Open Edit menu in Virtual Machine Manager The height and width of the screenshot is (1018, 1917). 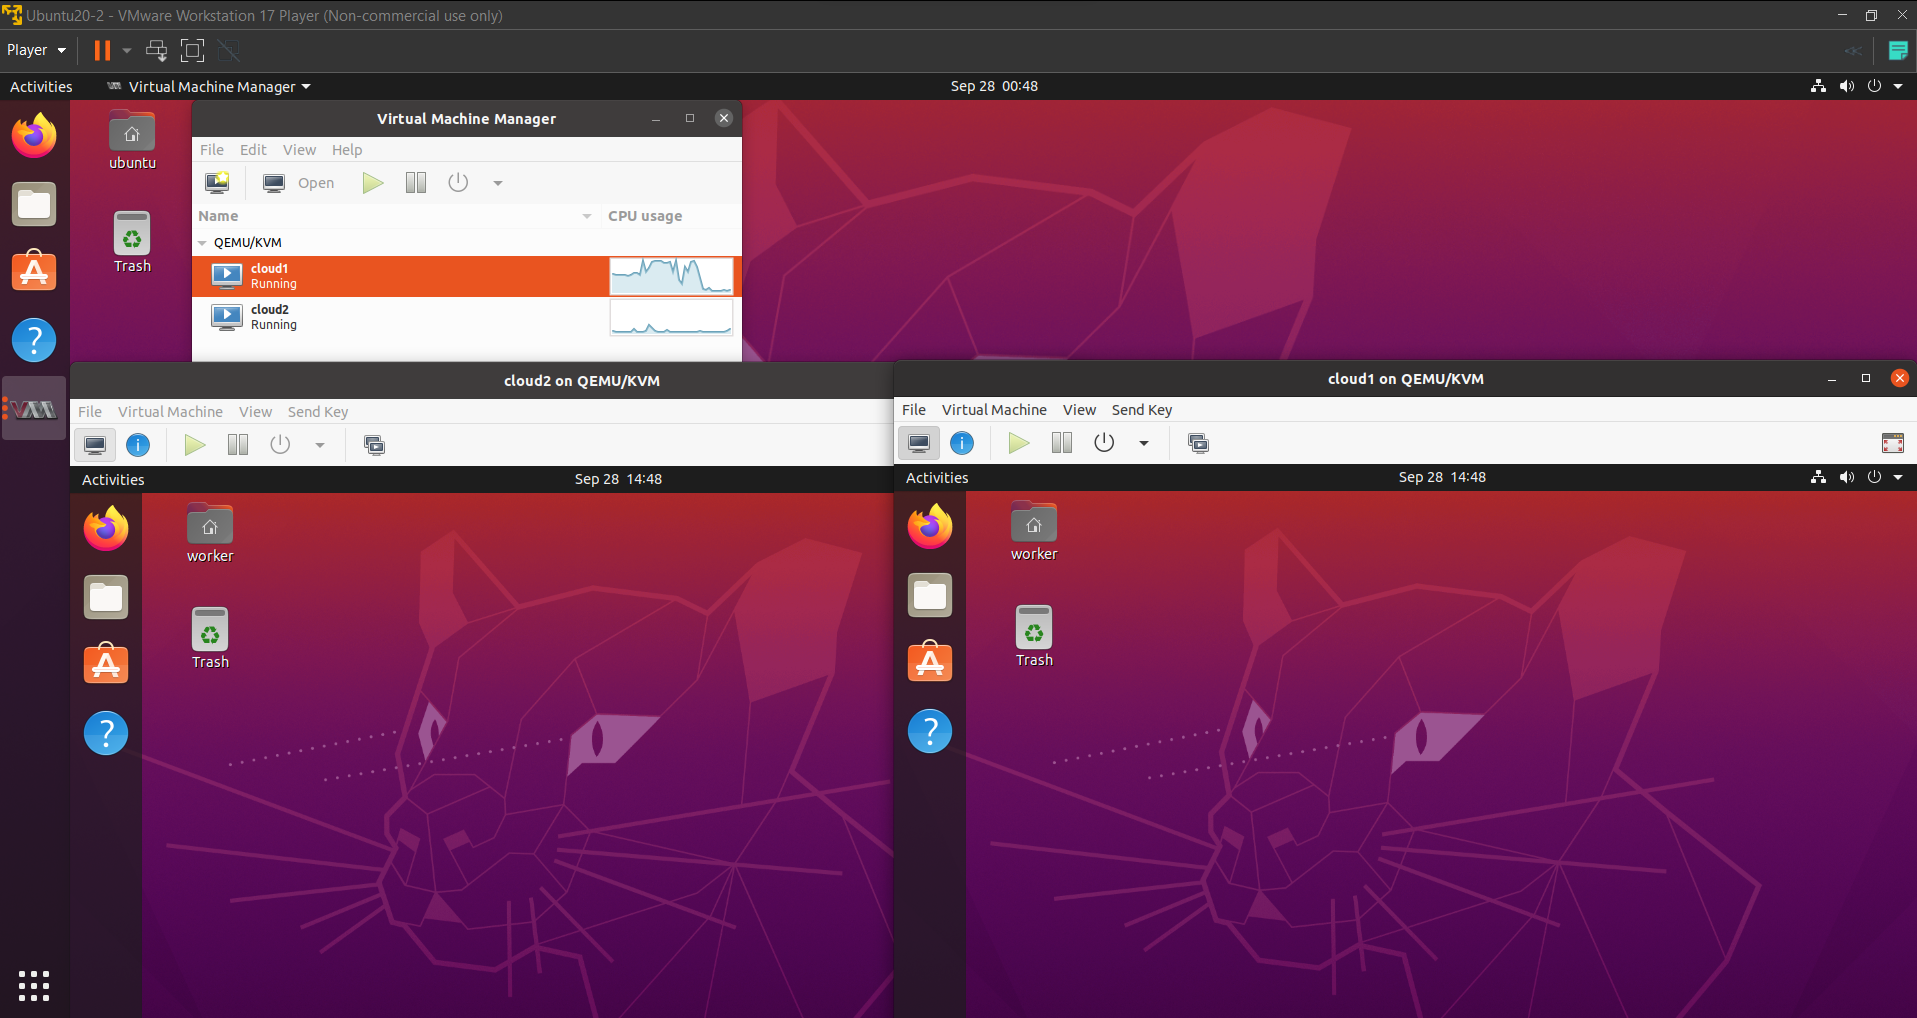click(253, 150)
